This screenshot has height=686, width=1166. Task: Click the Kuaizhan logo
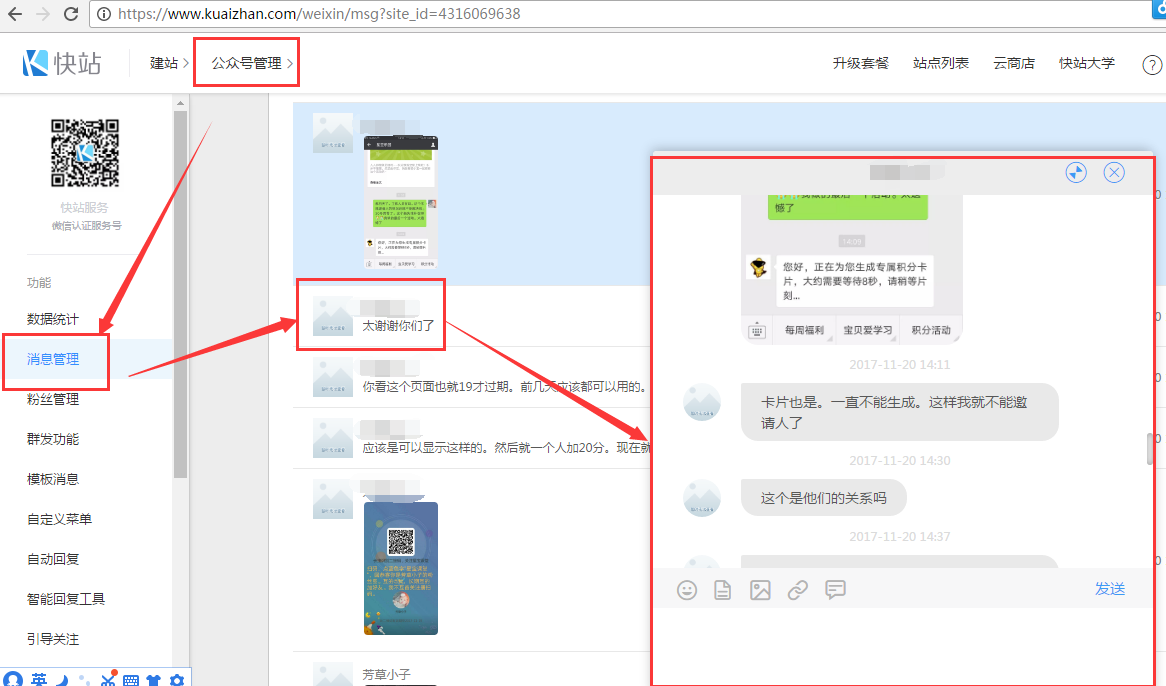62,63
